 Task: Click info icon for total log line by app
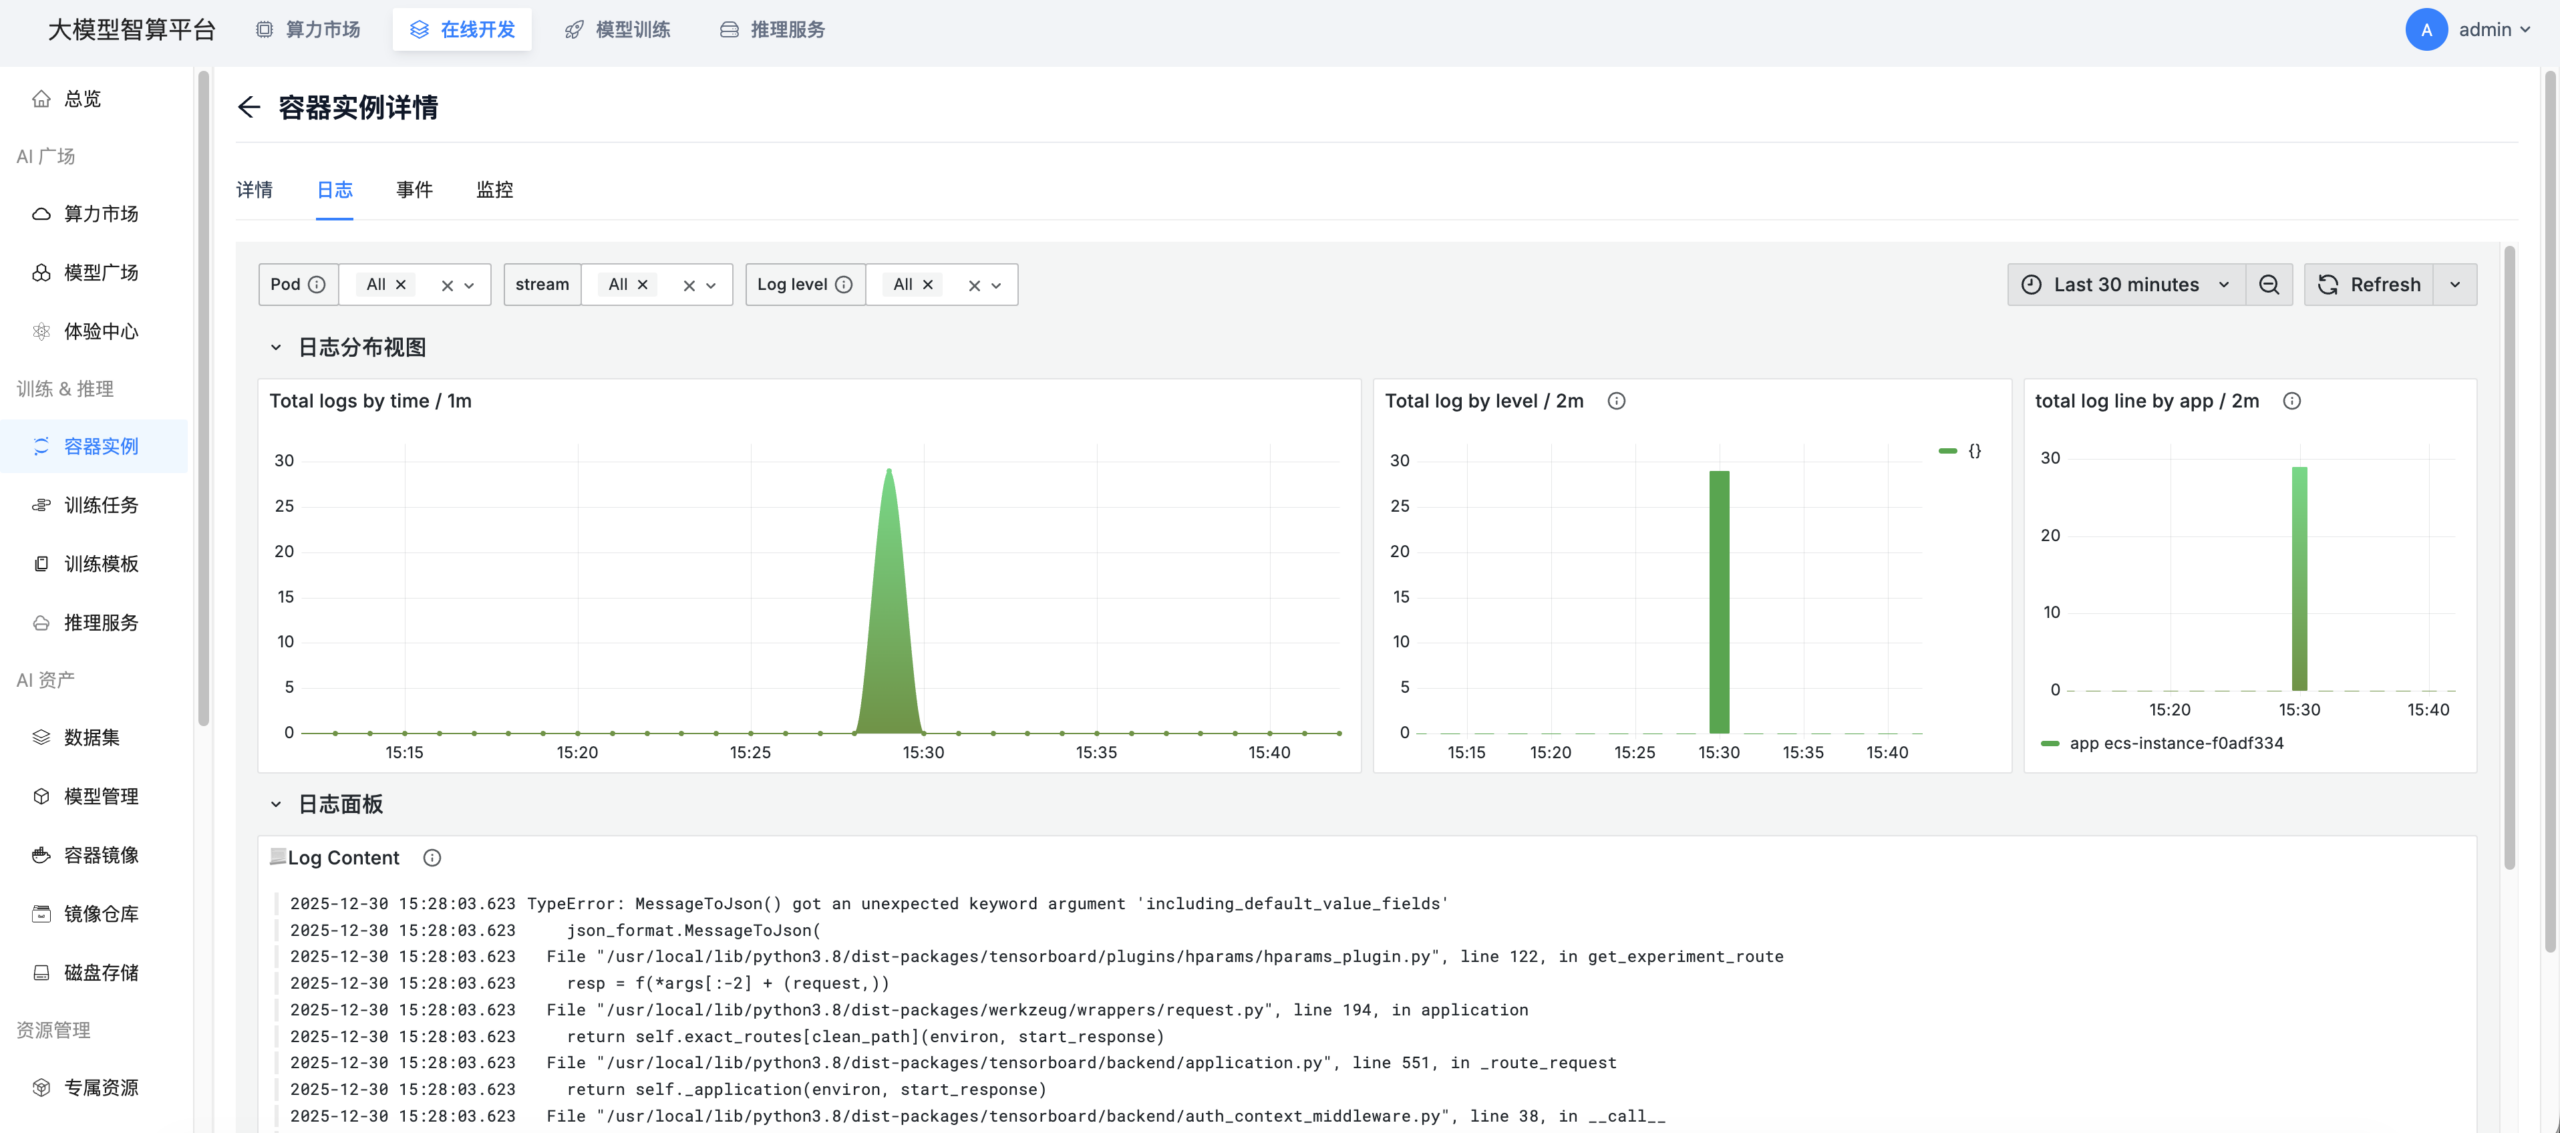(2292, 401)
